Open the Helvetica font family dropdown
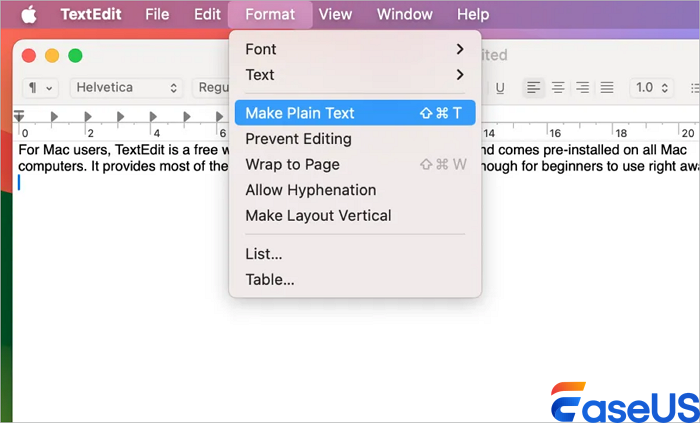 click(x=126, y=87)
